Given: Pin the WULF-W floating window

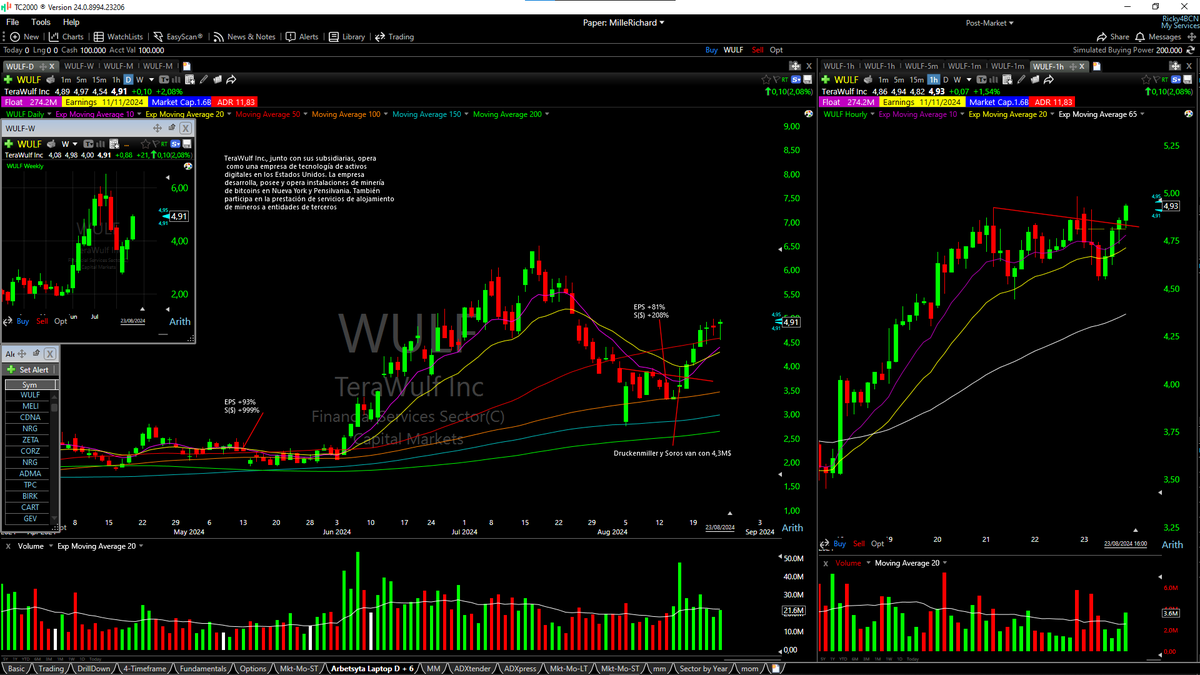Looking at the screenshot, I should [x=172, y=128].
